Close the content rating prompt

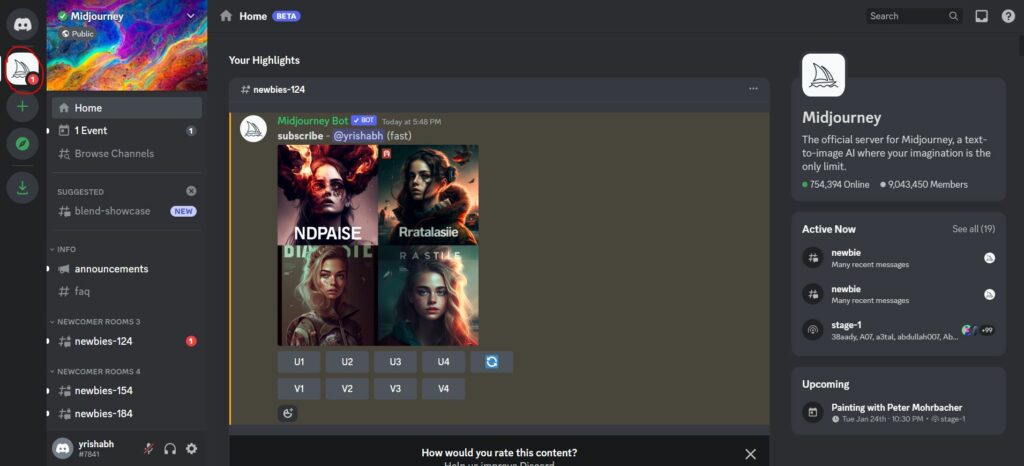750,454
